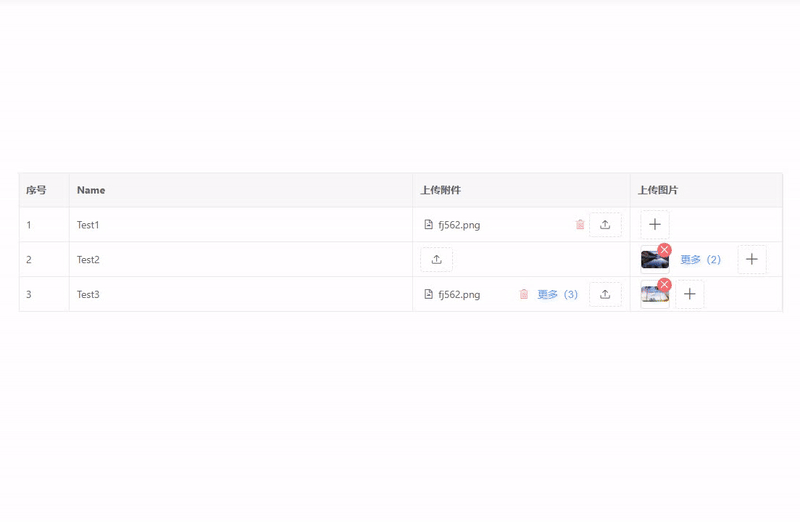Screen dimensions: 800x522
Task: Select row number 3 cell
Action: point(44,294)
